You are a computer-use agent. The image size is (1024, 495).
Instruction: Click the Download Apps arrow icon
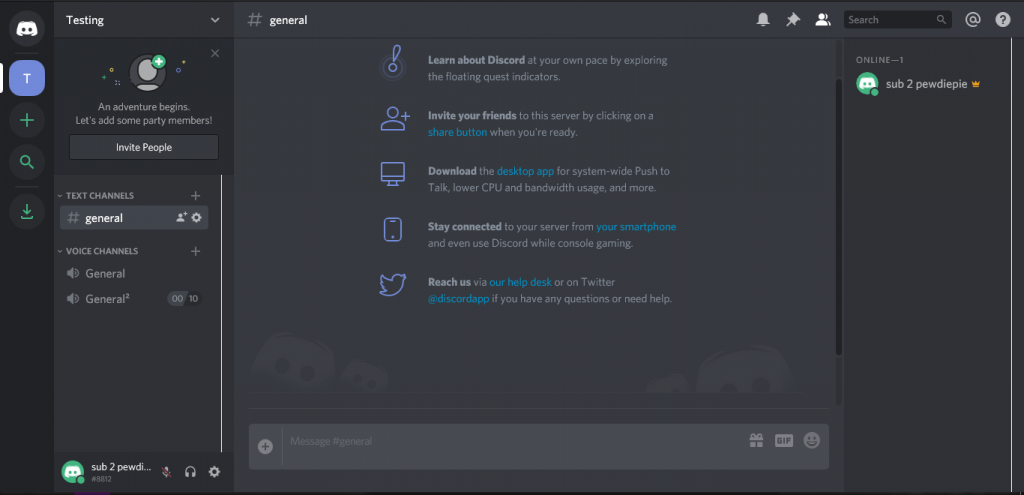[27, 211]
